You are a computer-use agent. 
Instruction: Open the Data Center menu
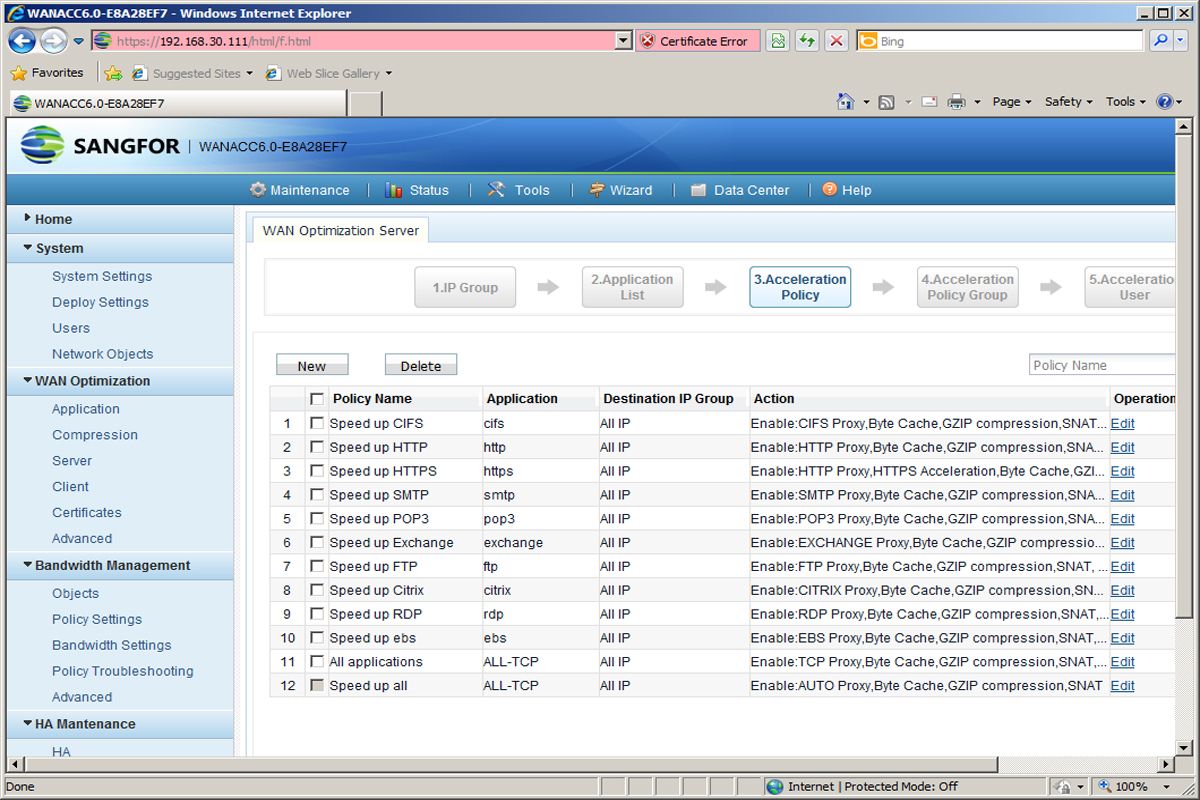[x=740, y=190]
